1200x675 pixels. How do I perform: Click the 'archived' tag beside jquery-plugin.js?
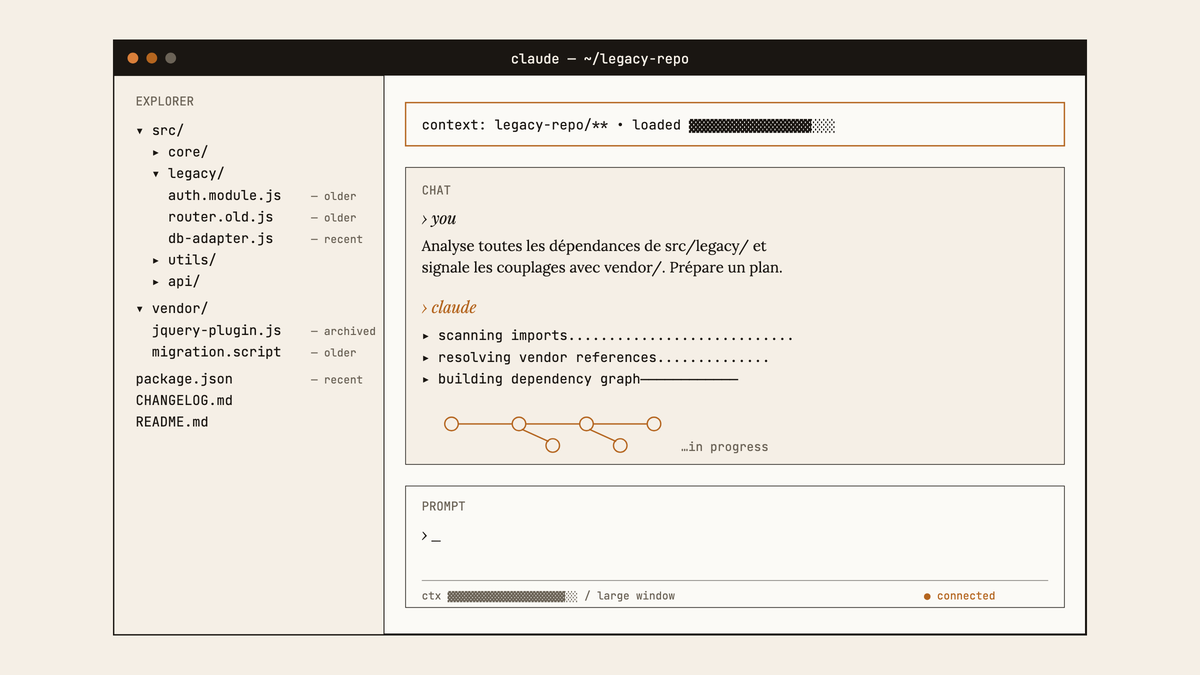[350, 331]
